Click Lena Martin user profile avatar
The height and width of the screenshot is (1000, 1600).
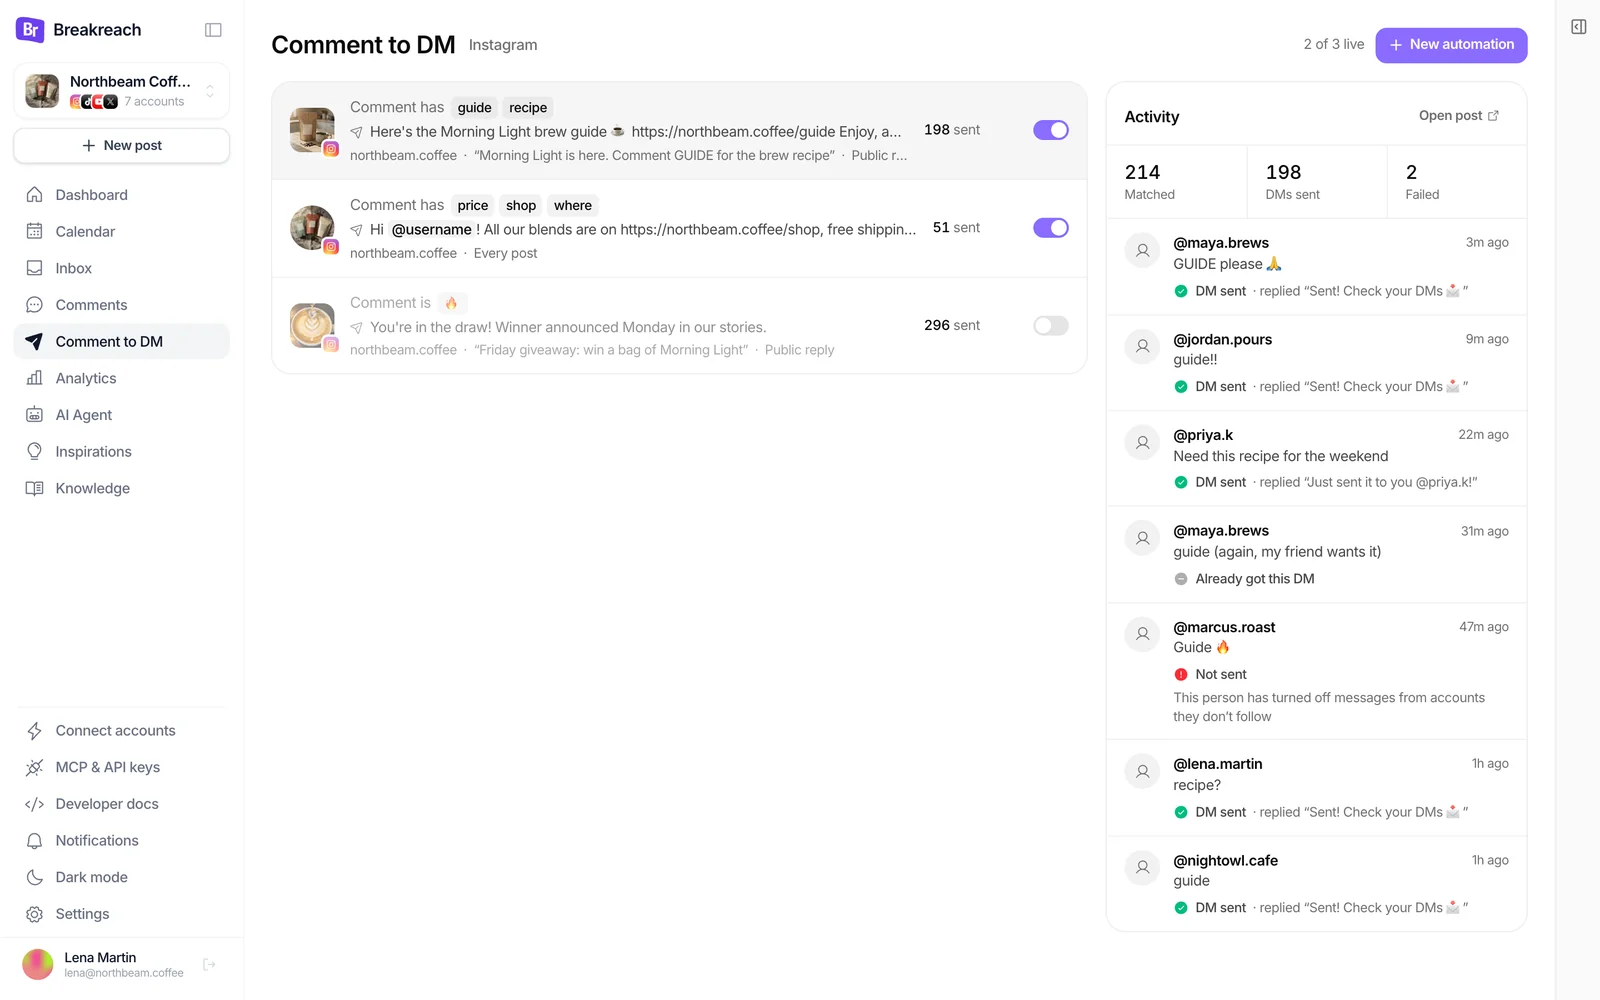(x=38, y=965)
